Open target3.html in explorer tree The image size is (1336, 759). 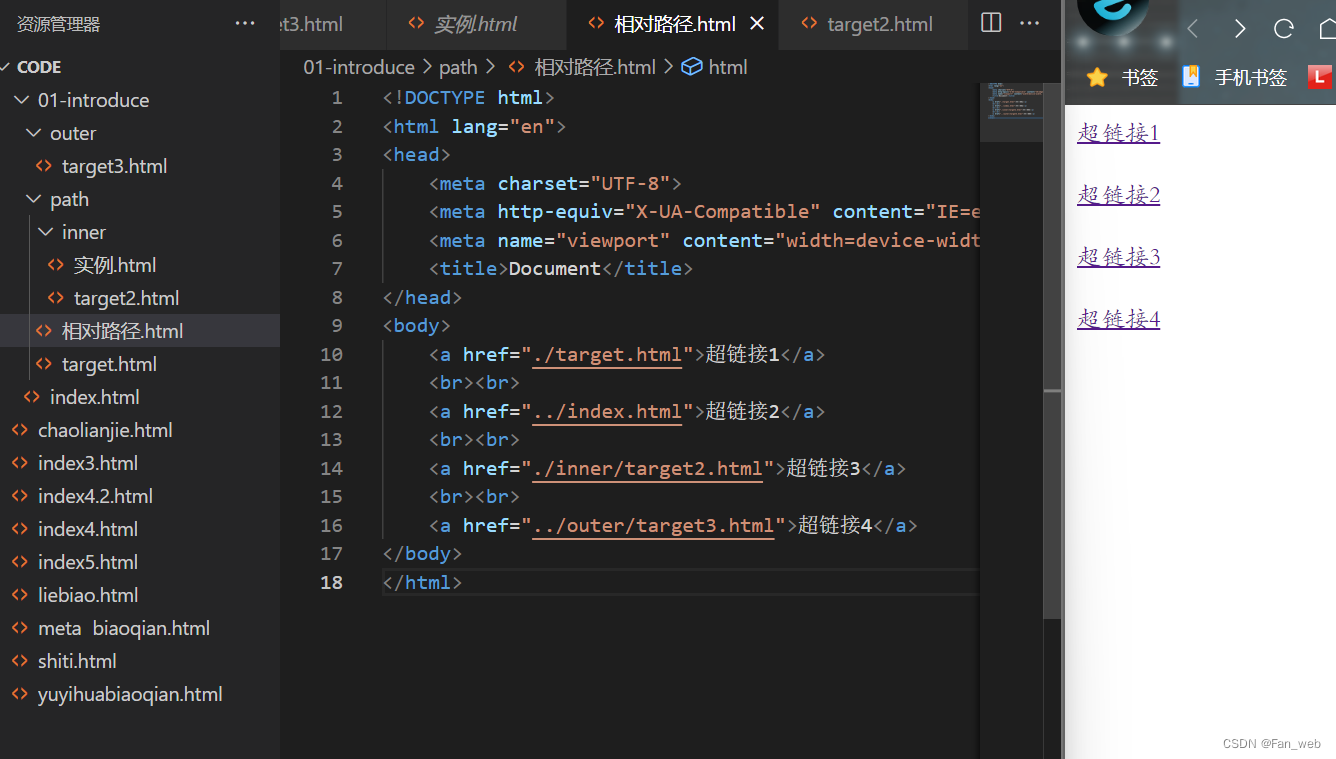[114, 166]
